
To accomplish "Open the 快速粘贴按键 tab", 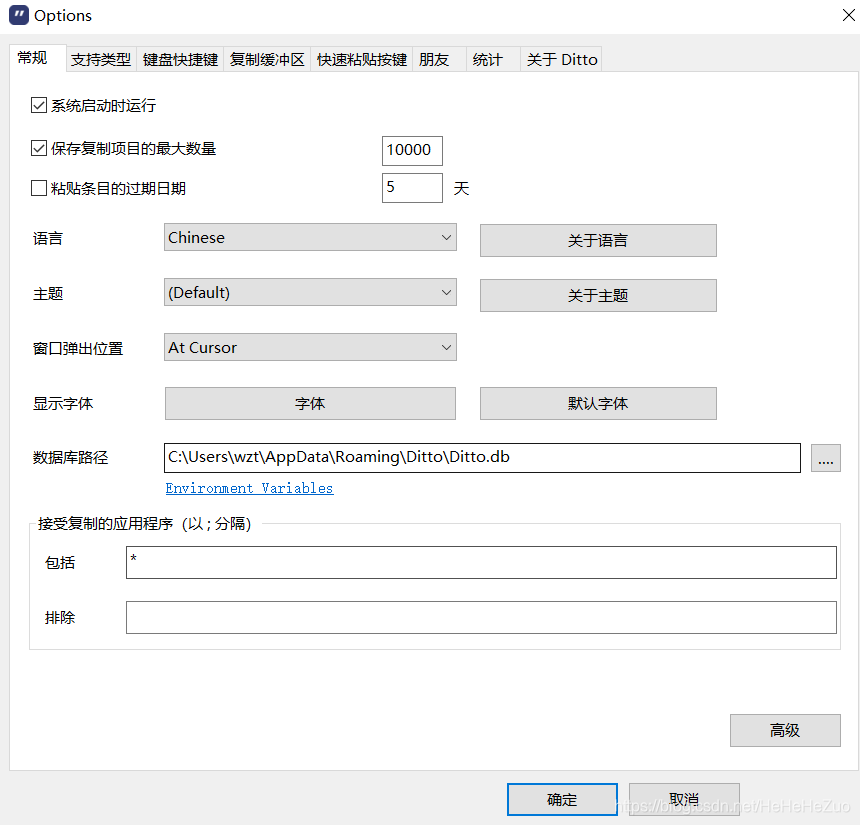I will 361,59.
